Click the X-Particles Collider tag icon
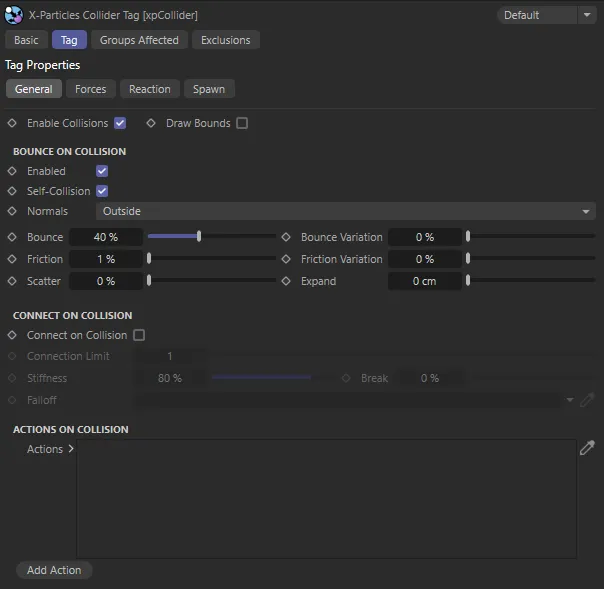 [x=14, y=14]
